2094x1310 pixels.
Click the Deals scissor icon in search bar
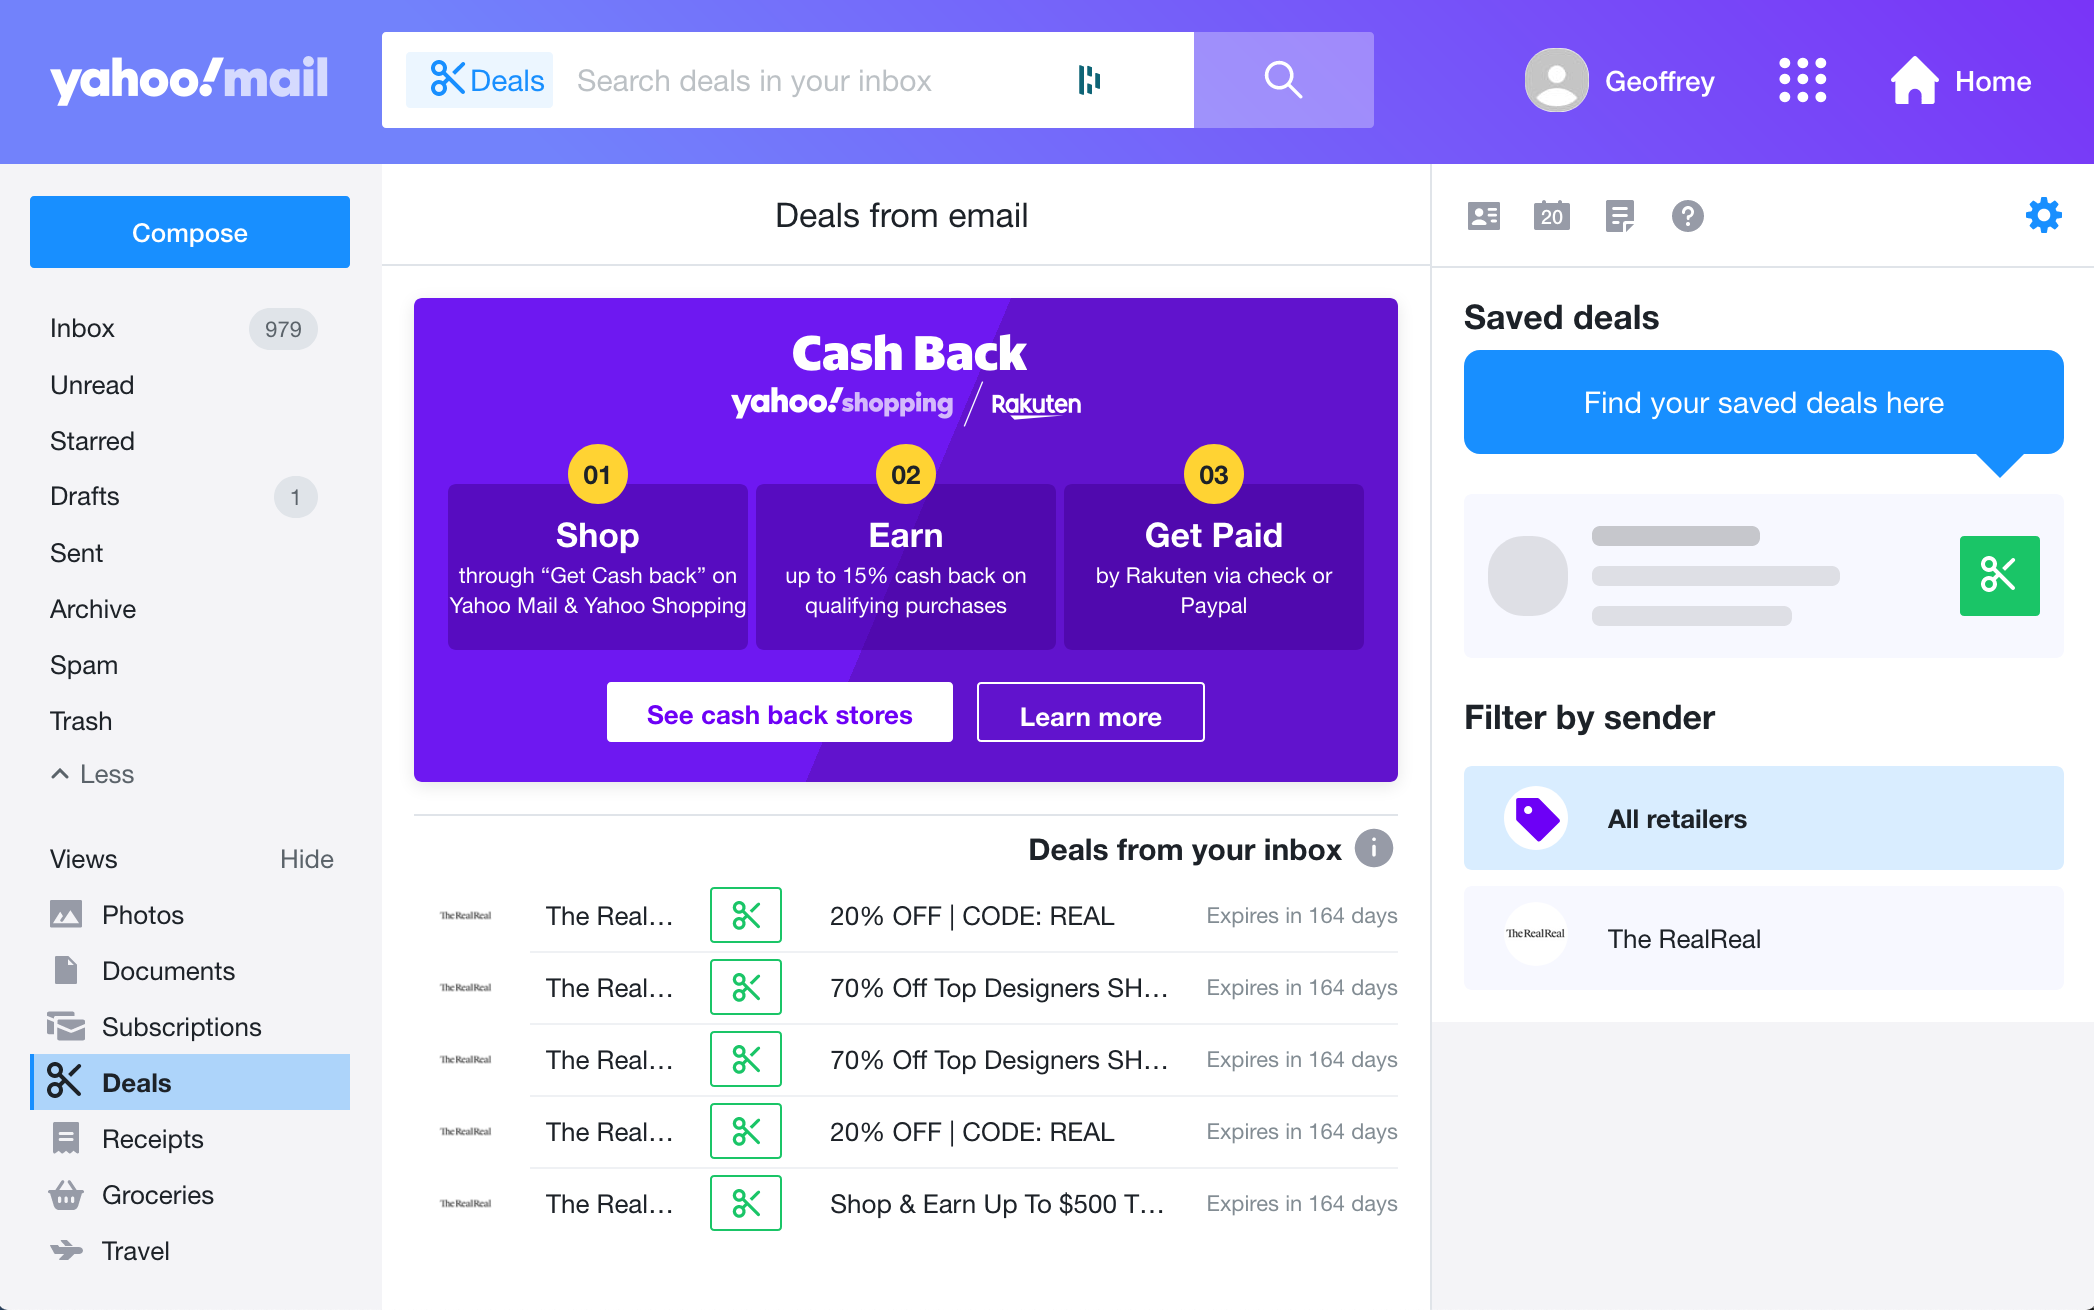pos(444,81)
